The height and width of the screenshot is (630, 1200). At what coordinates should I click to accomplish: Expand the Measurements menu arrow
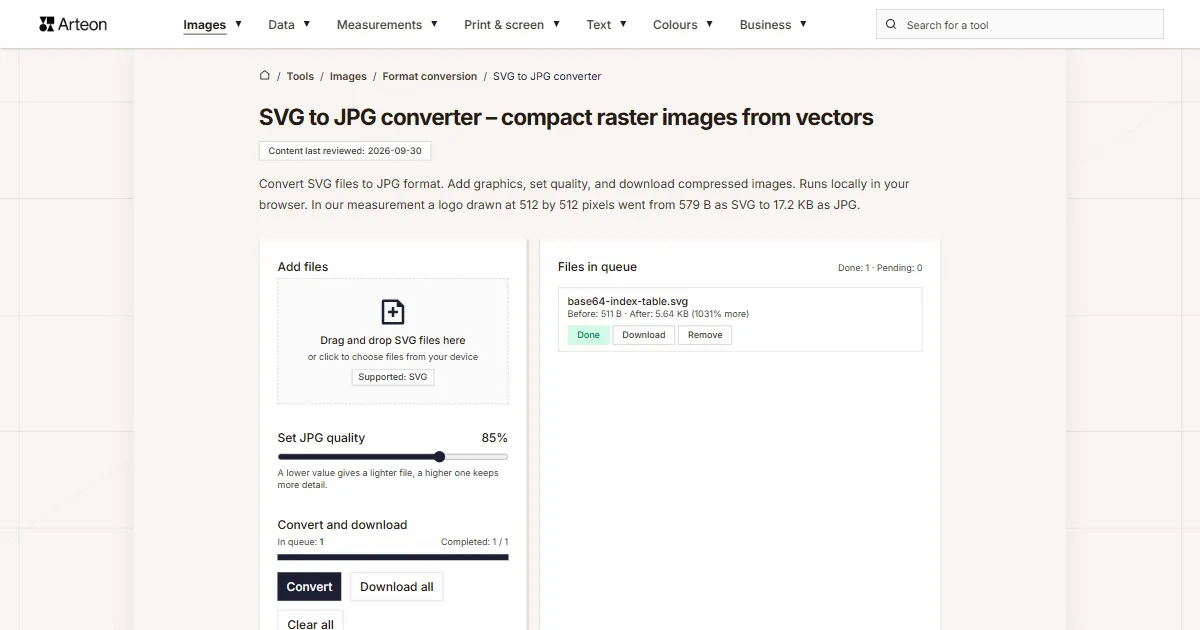coord(434,24)
